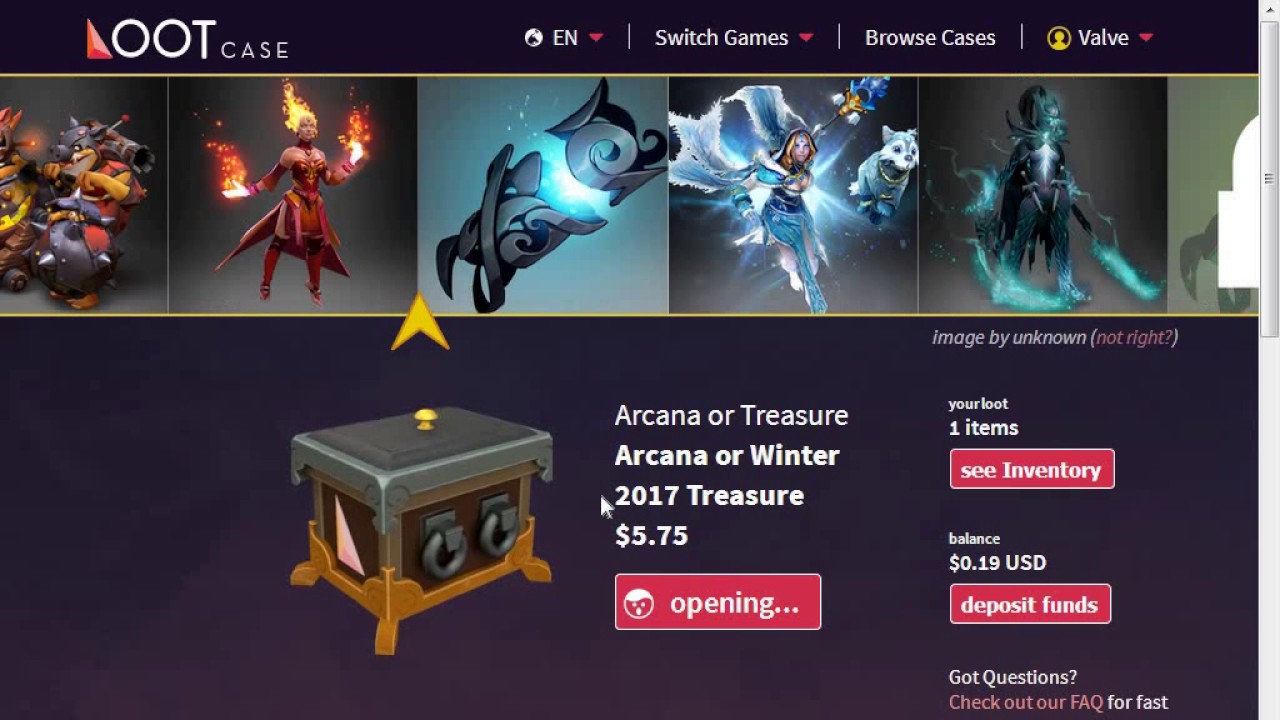Viewport: 1280px width, 720px height.
Task: Click the yellow arrow selector marker
Action: tap(420, 322)
